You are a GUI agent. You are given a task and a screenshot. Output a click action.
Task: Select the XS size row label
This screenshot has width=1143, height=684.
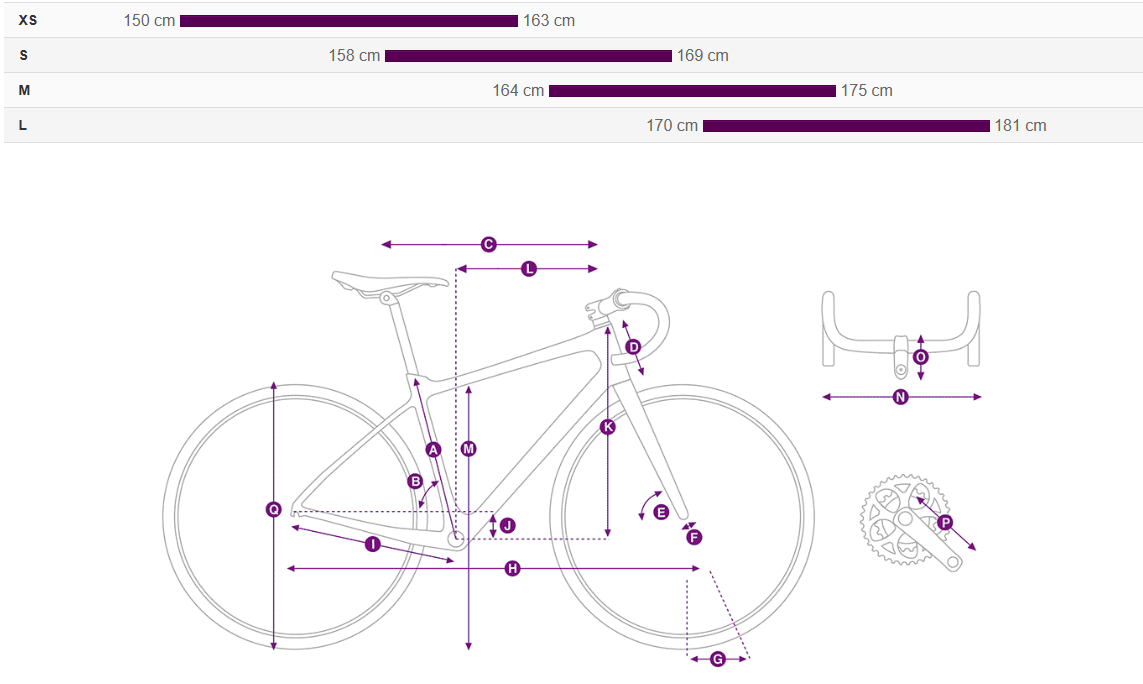[x=28, y=20]
